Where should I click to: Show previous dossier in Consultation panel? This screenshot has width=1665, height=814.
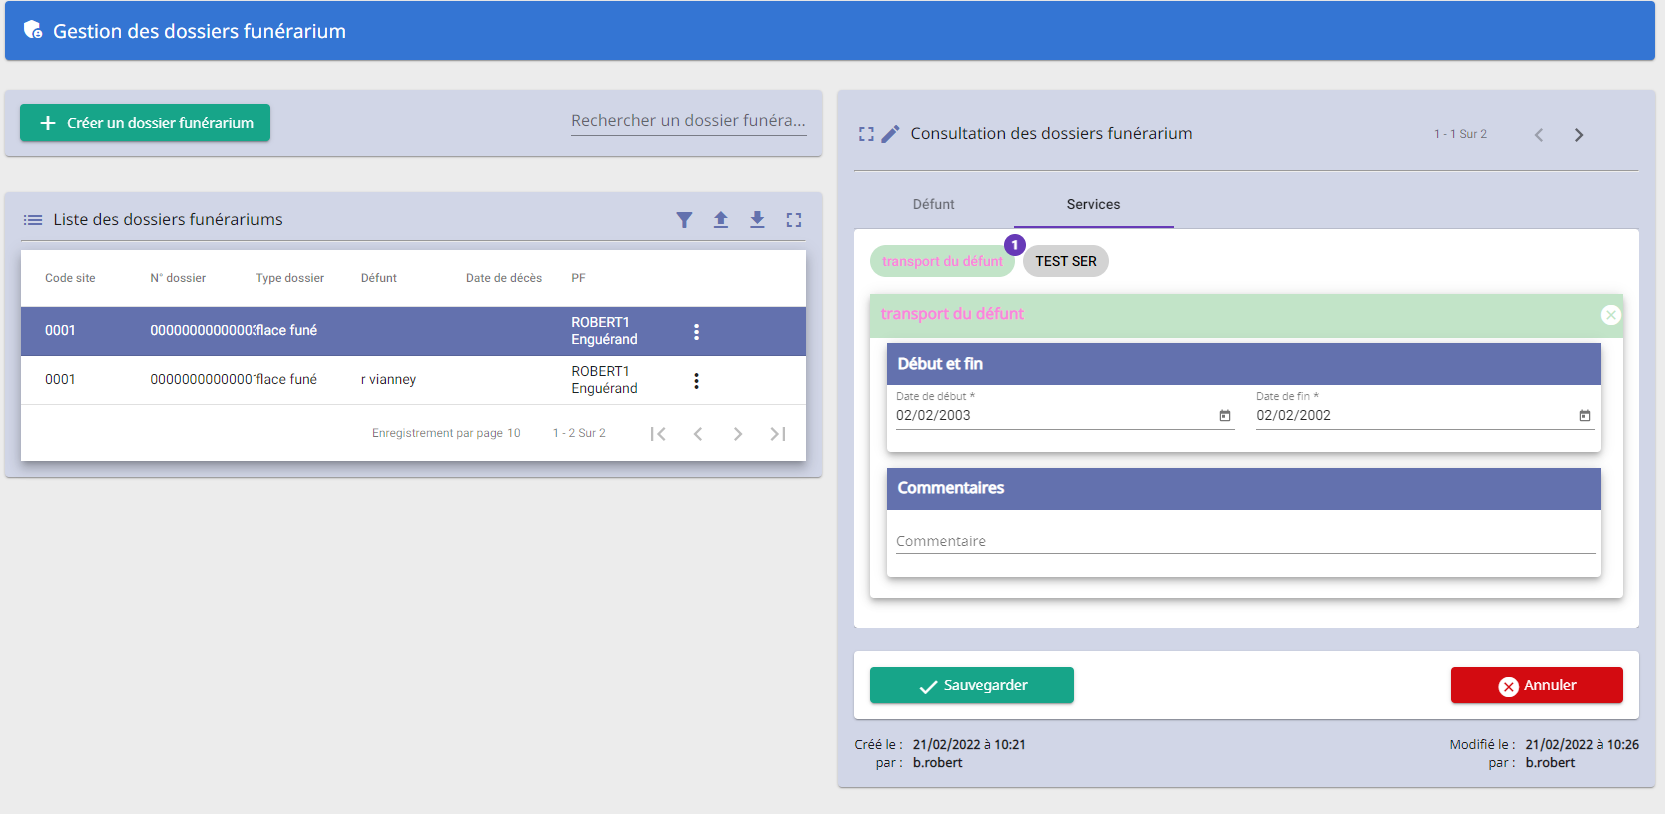click(x=1539, y=135)
